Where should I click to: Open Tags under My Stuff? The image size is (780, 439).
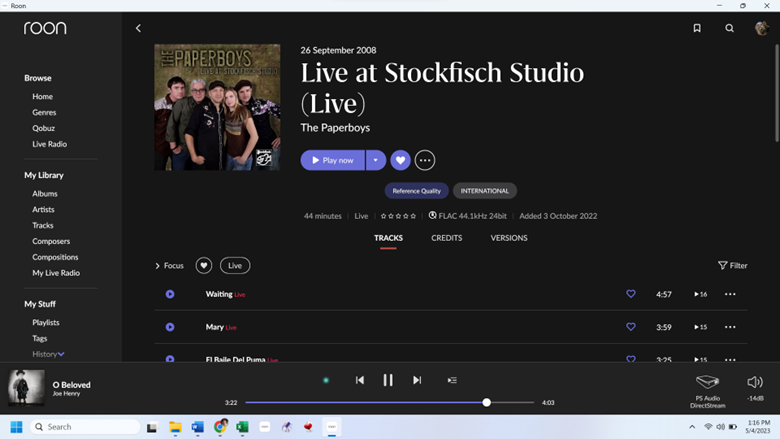[x=40, y=339]
